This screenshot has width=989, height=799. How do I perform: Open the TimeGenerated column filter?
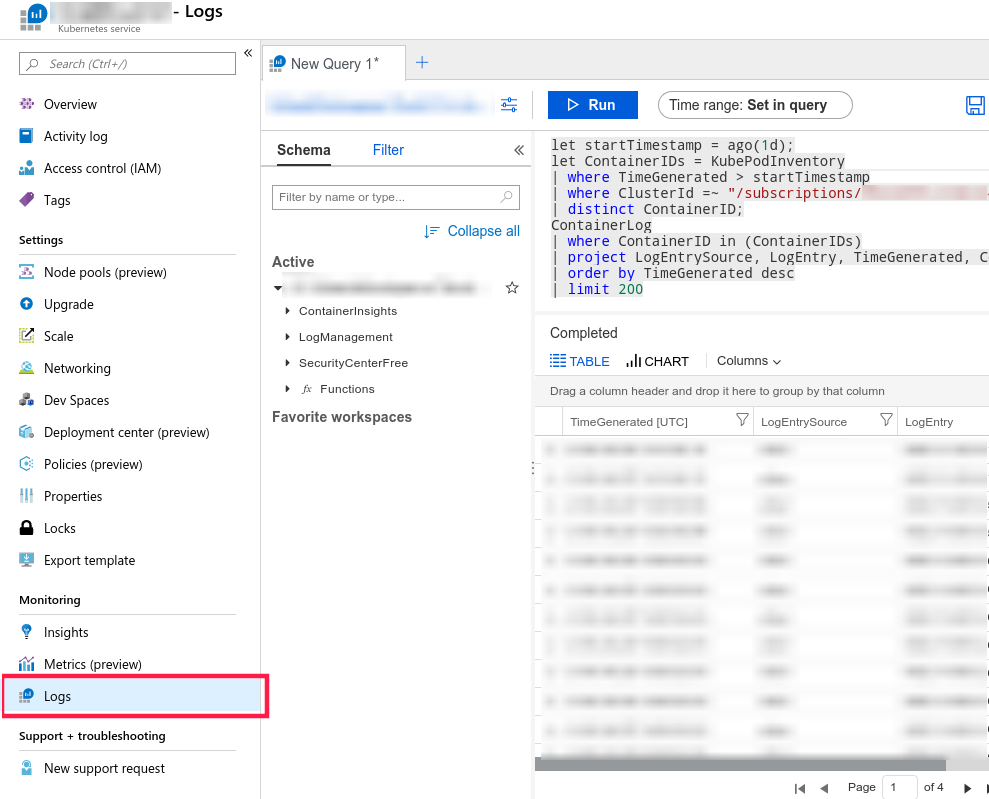741,421
